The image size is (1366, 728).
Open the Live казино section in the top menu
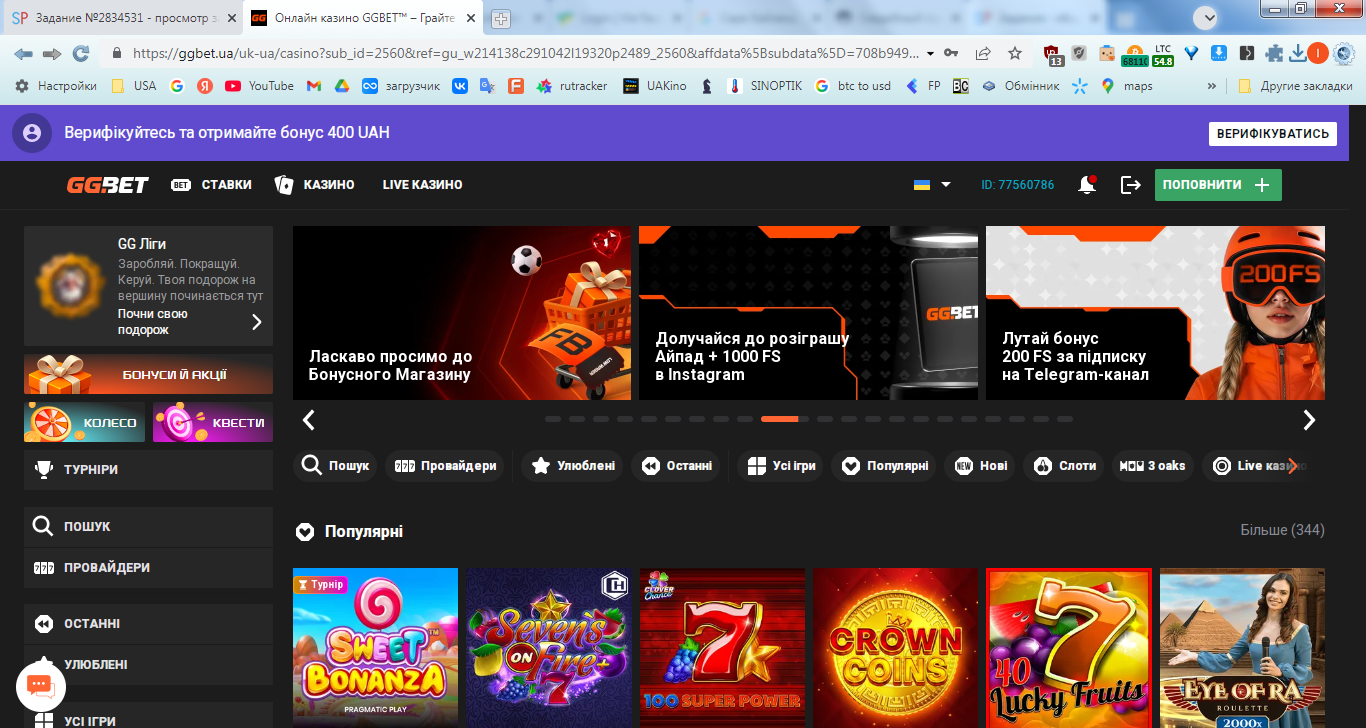point(422,185)
